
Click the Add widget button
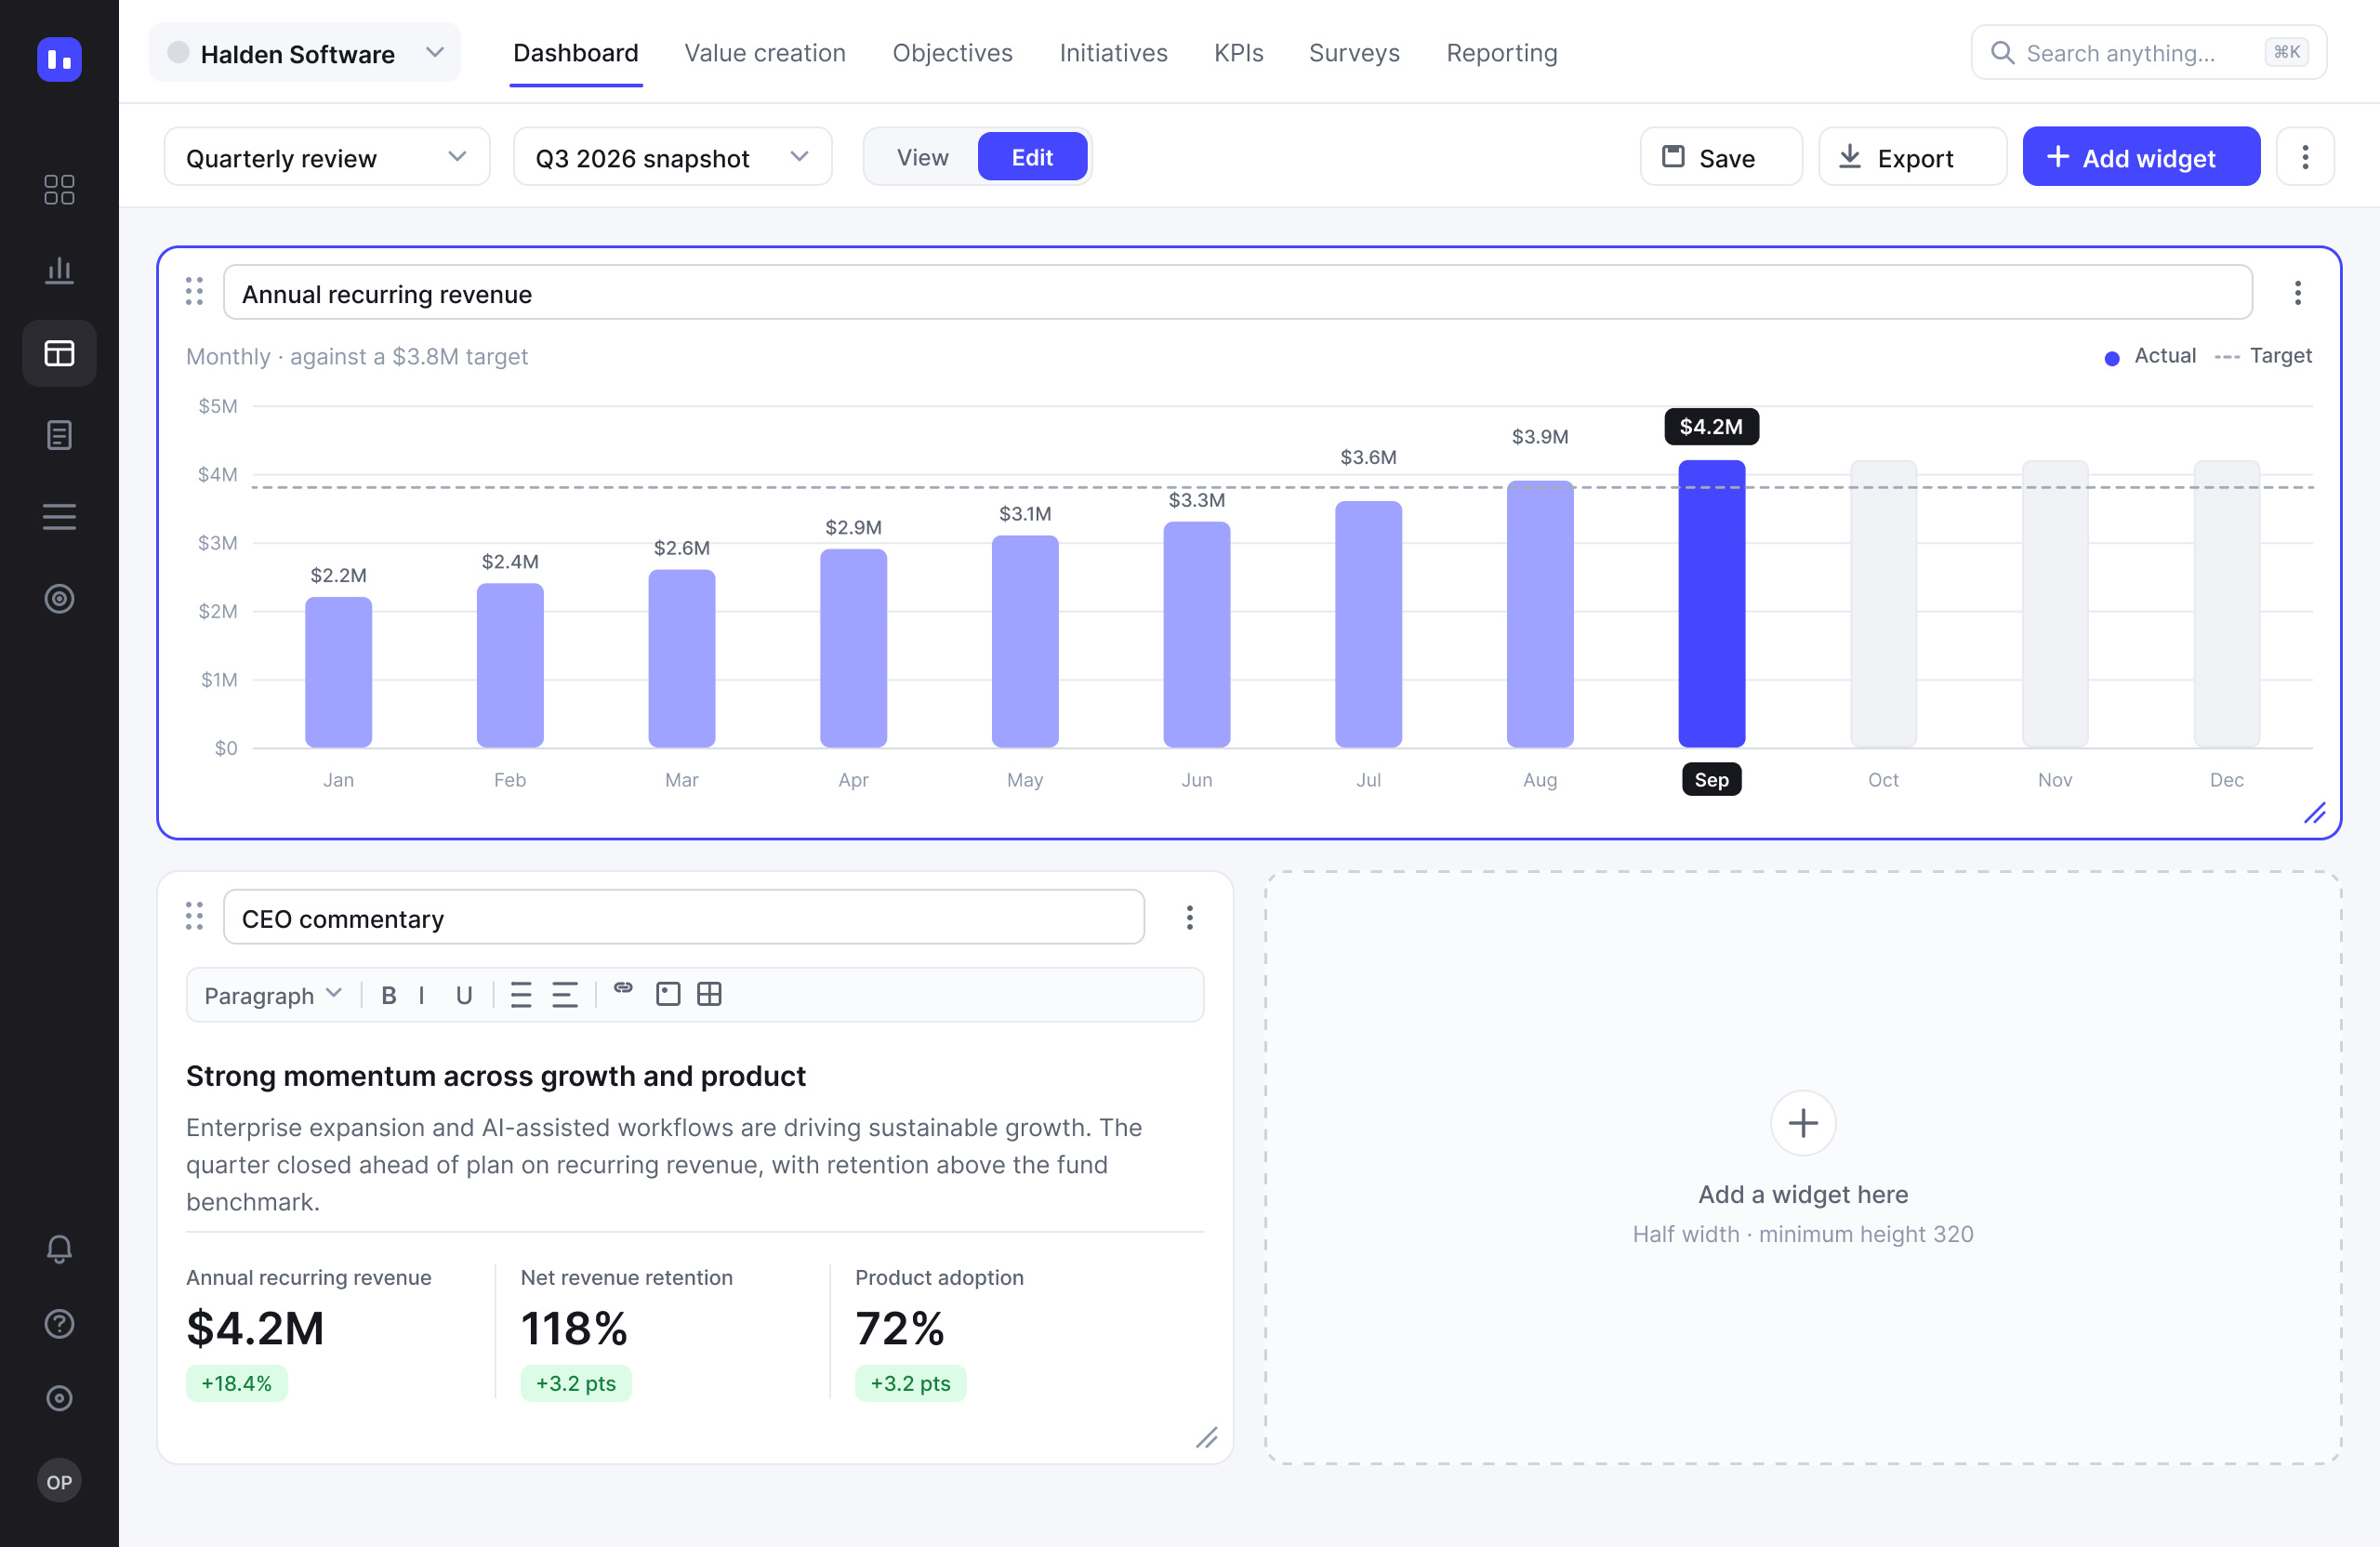tap(2141, 157)
